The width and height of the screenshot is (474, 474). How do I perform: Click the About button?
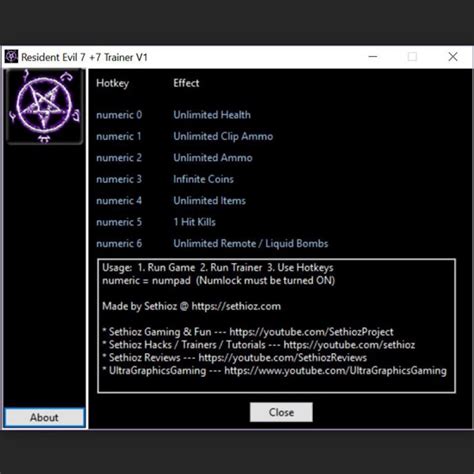[44, 417]
